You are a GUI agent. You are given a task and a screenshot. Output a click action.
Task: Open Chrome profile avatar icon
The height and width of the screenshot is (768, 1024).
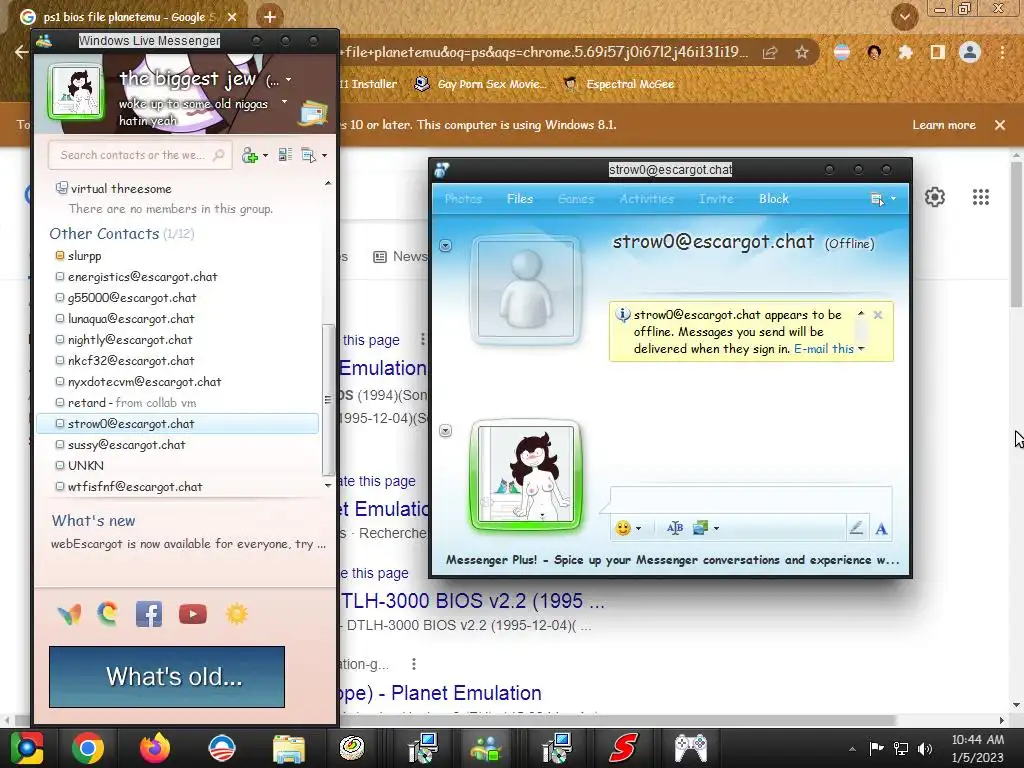[970, 52]
